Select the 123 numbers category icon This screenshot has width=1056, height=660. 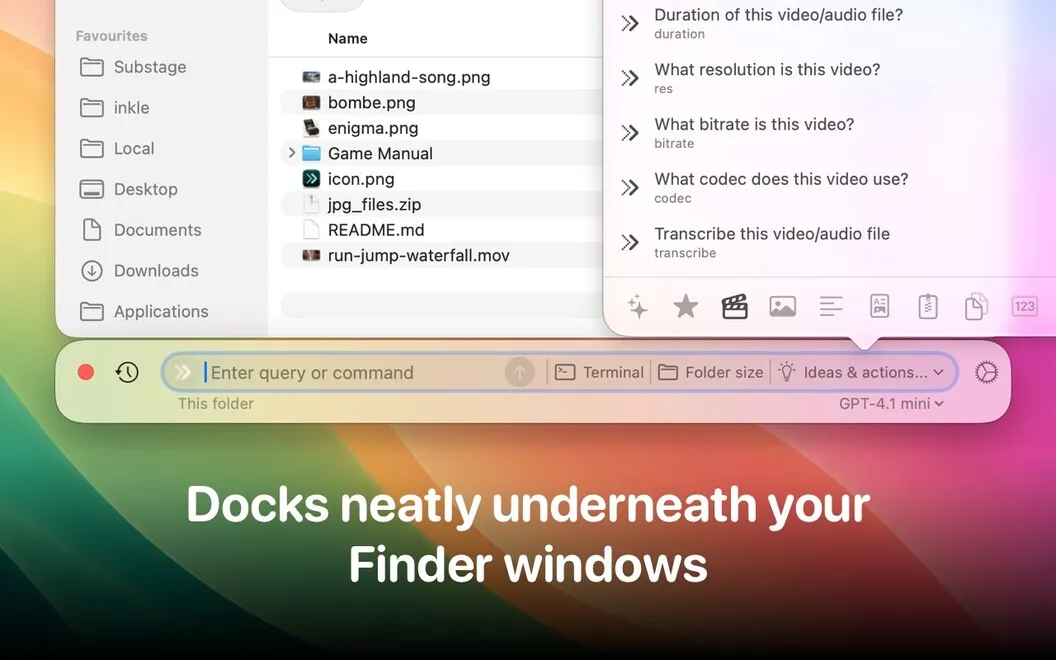[x=1024, y=306]
